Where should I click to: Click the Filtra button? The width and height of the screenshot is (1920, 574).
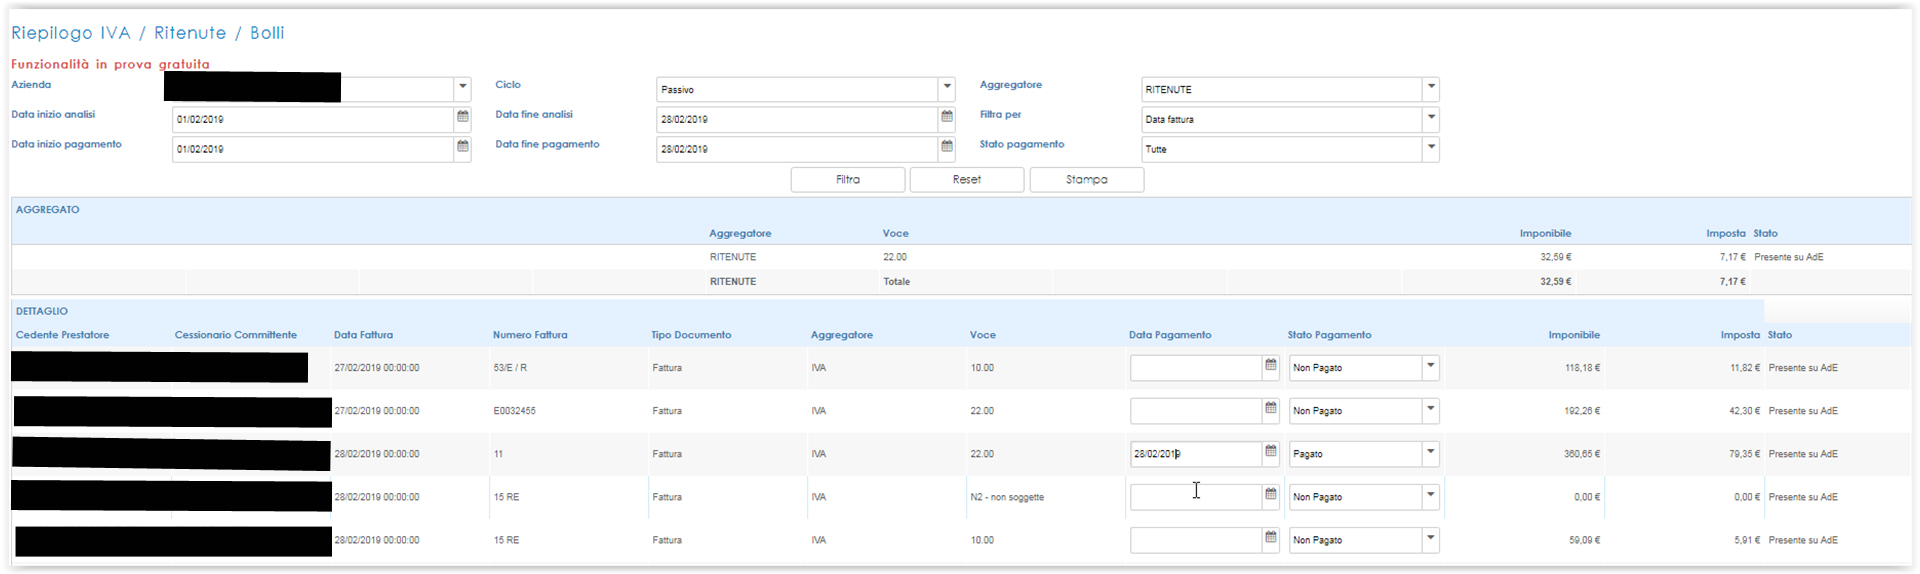point(848,179)
